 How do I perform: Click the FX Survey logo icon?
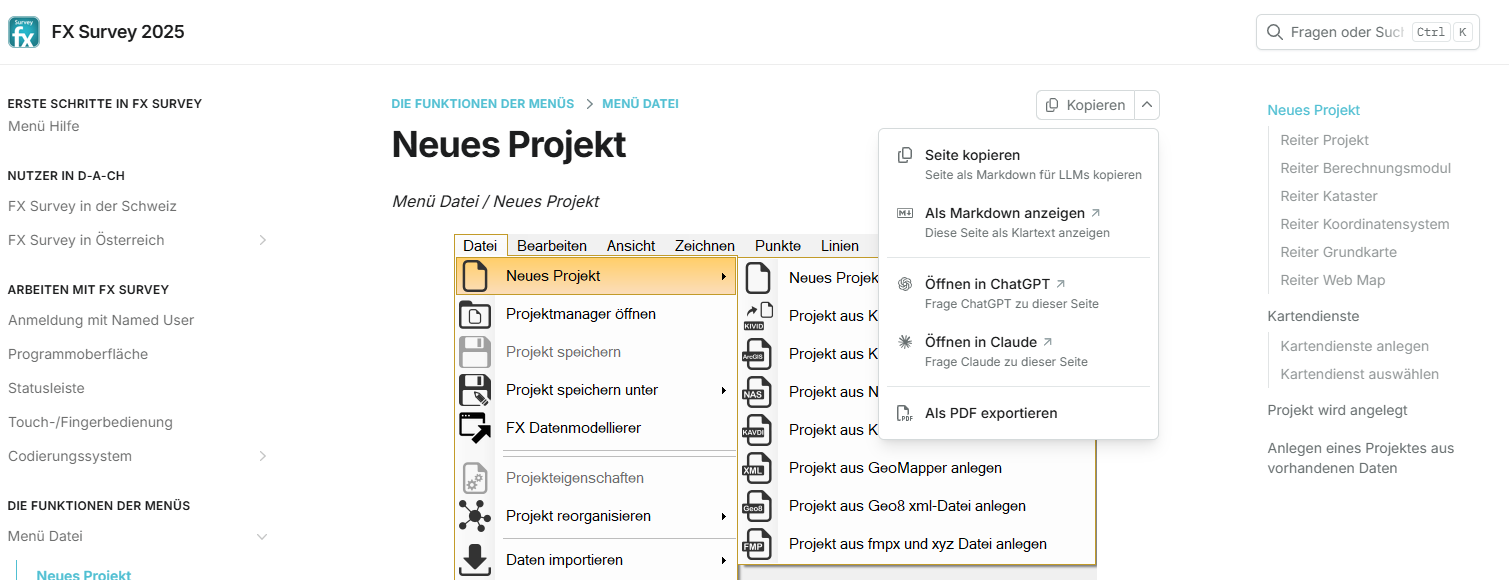[x=24, y=32]
